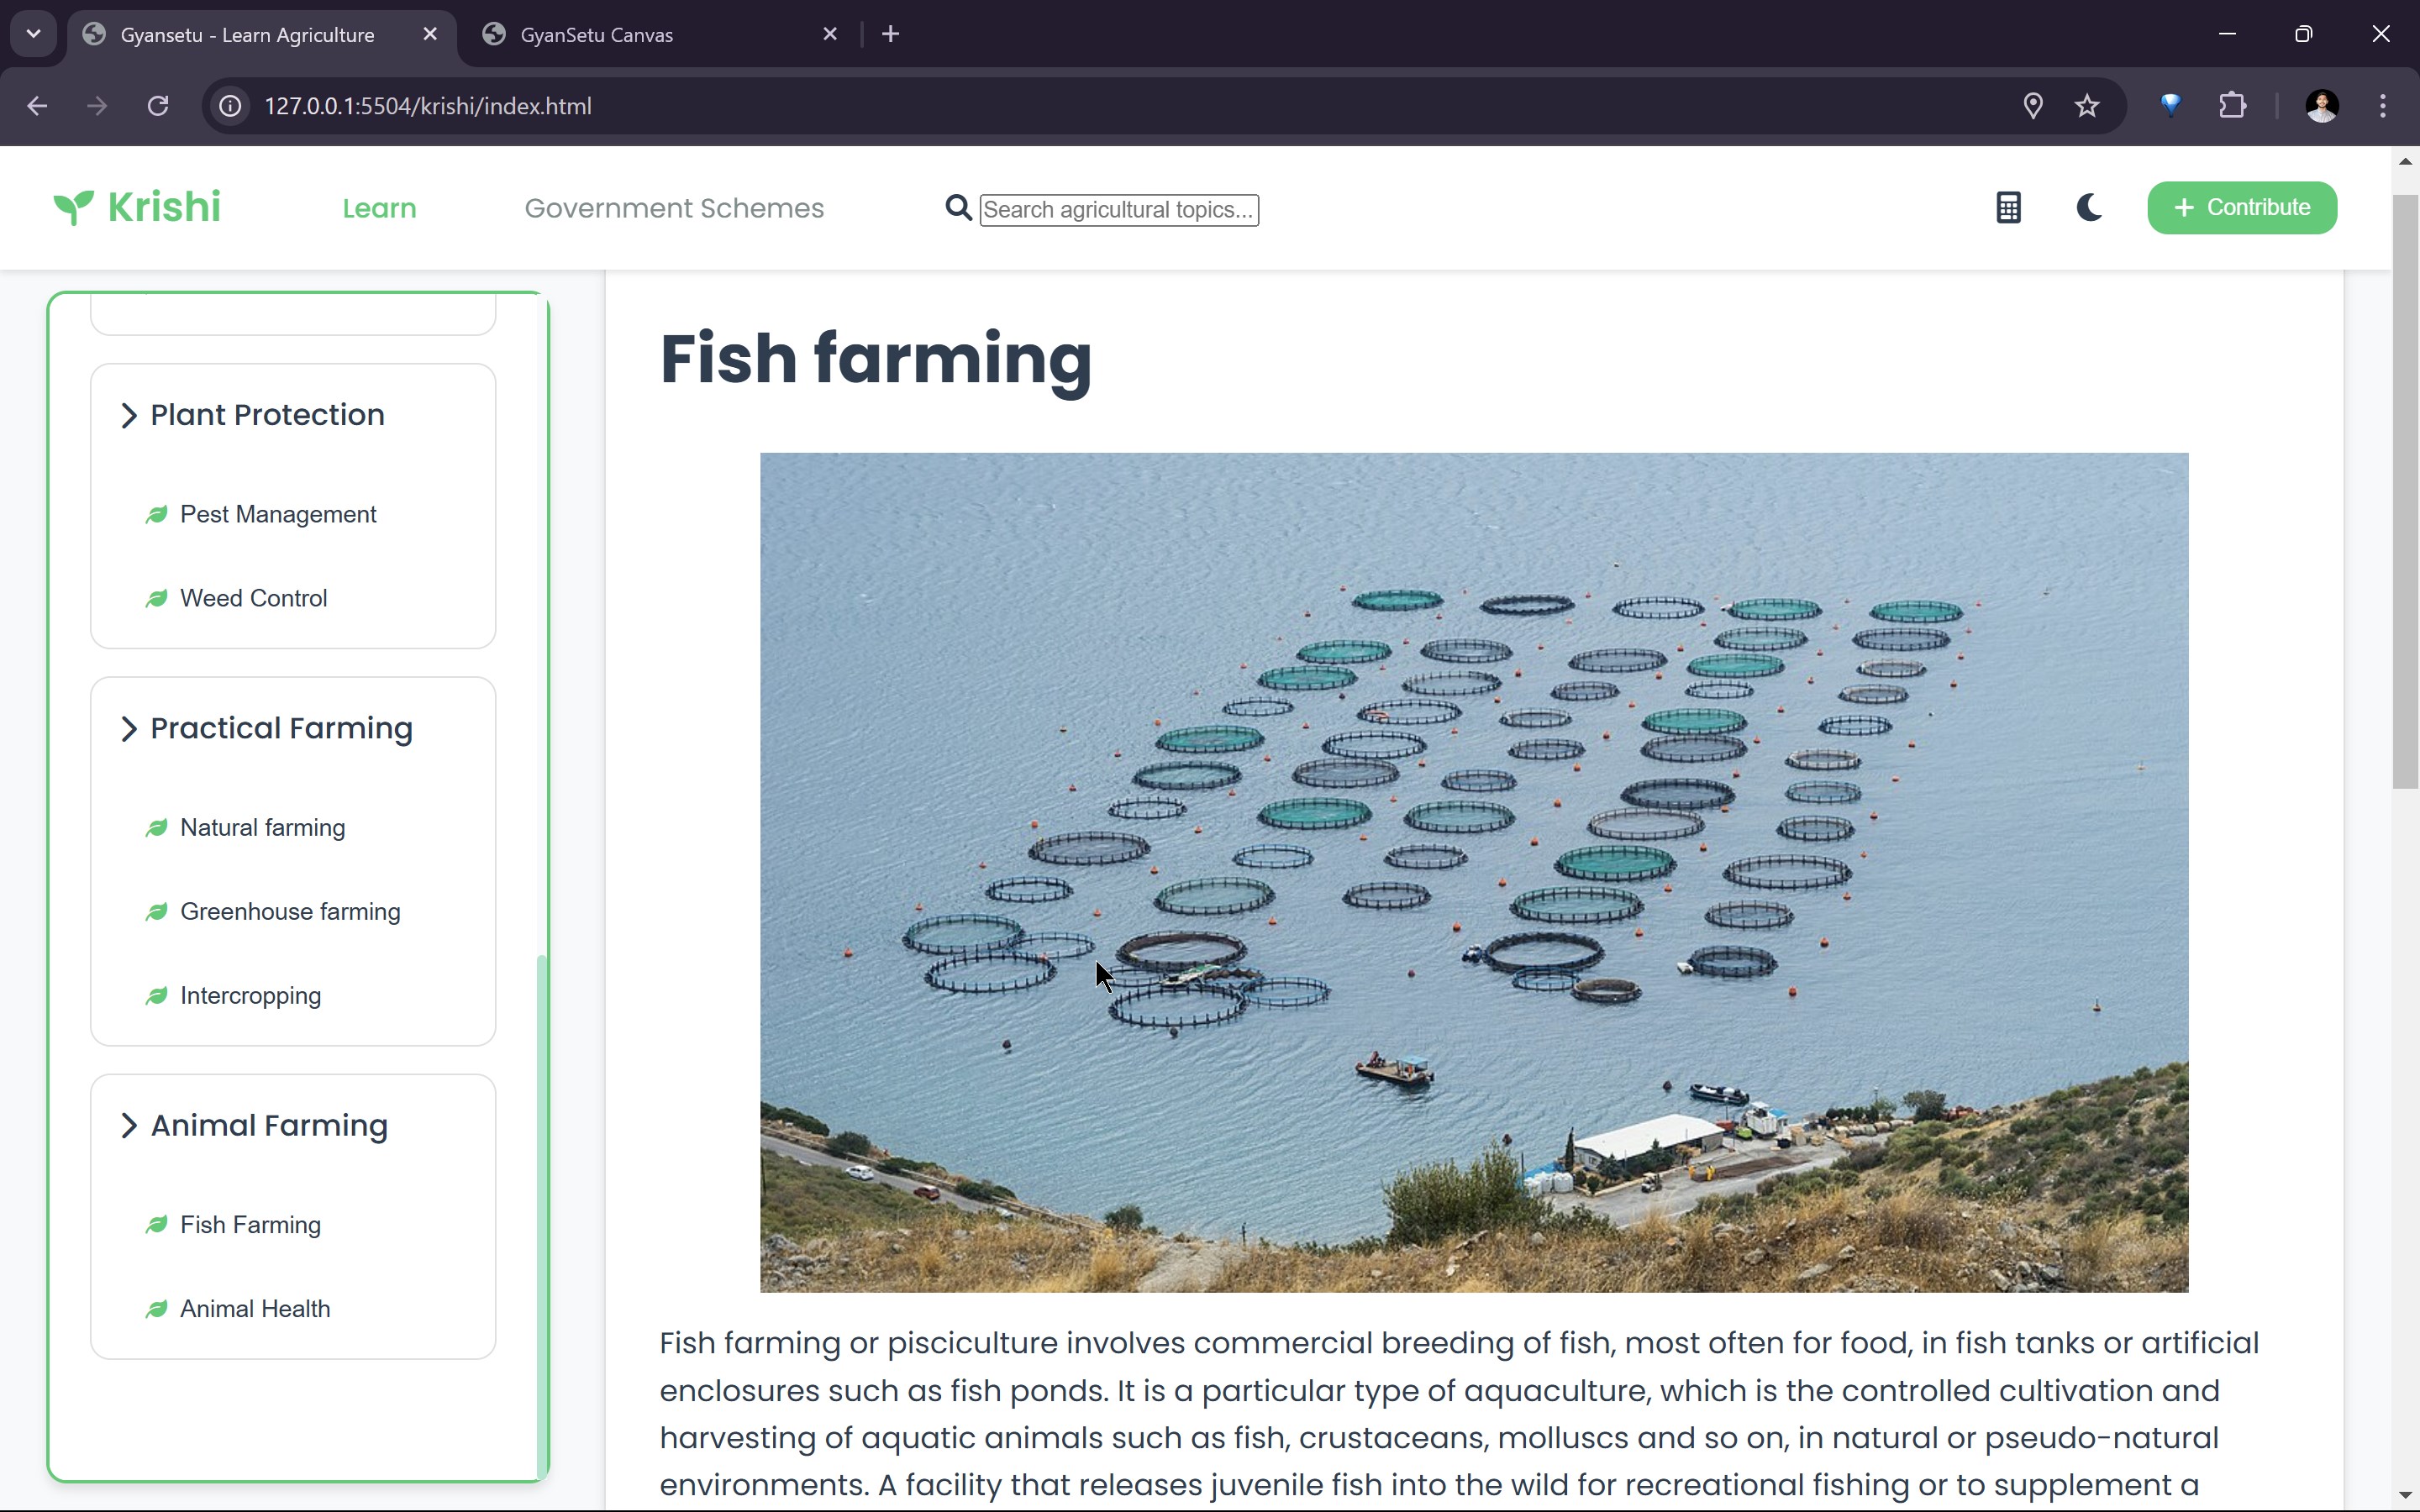Open Government Schemes menu item
2420x1512 pixels.
coord(674,208)
